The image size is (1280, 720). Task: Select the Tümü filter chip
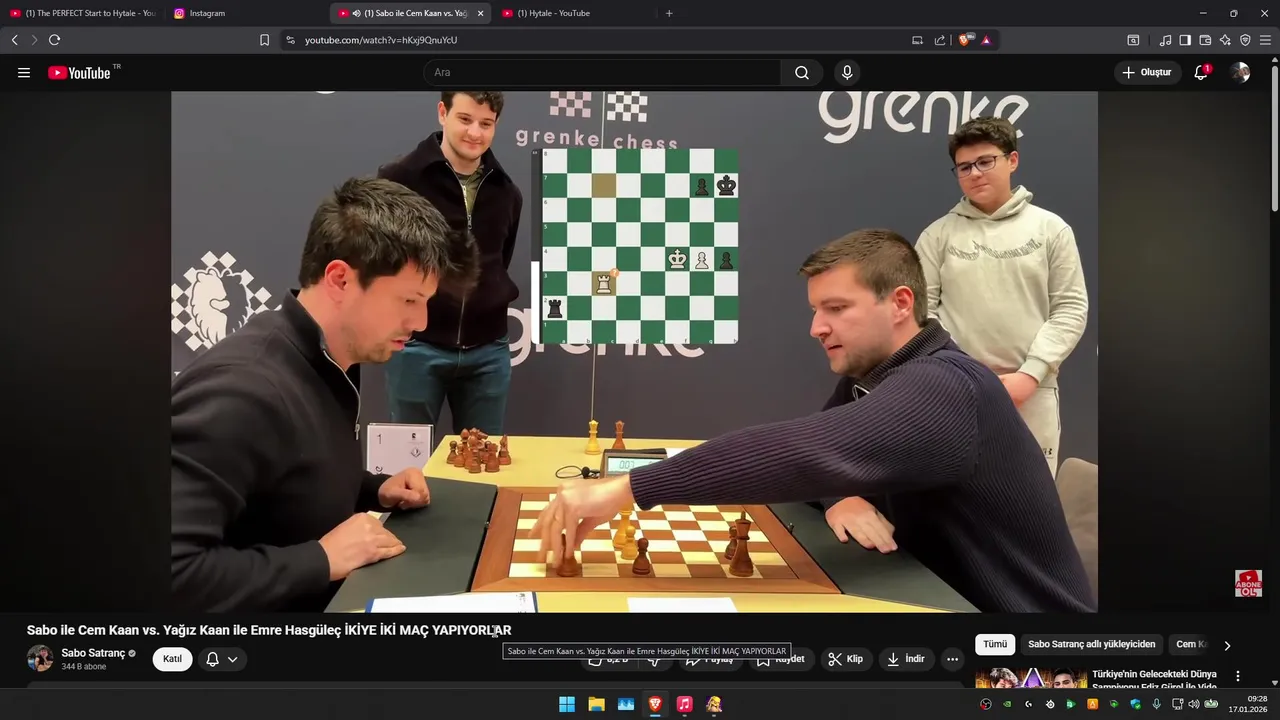995,645
